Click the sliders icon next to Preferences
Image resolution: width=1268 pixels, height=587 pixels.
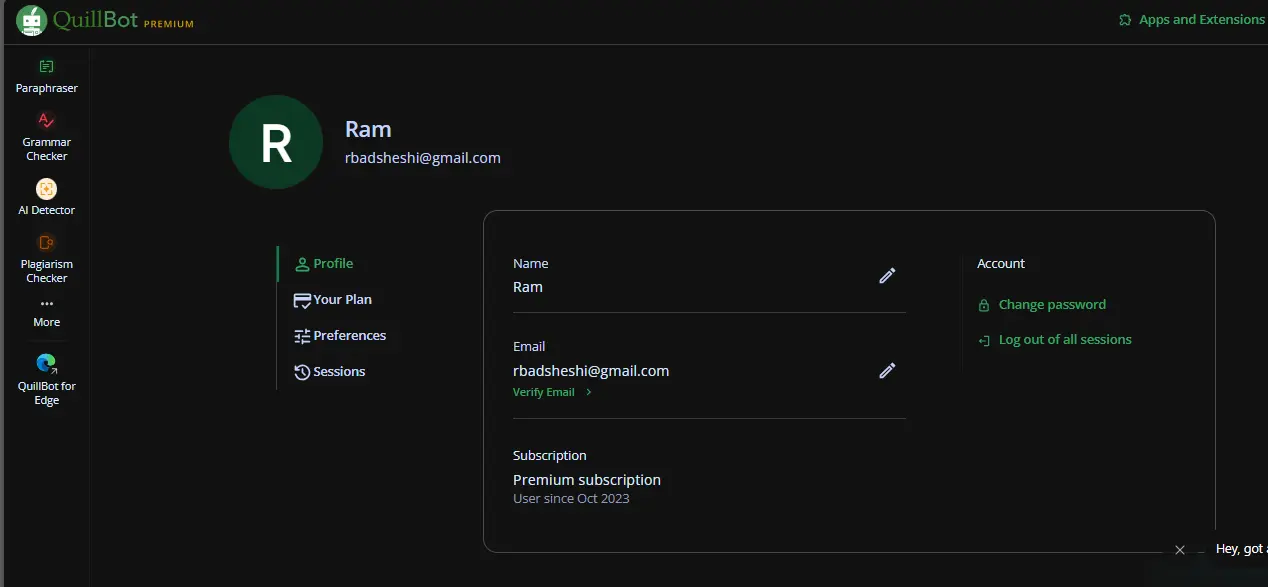coord(302,336)
